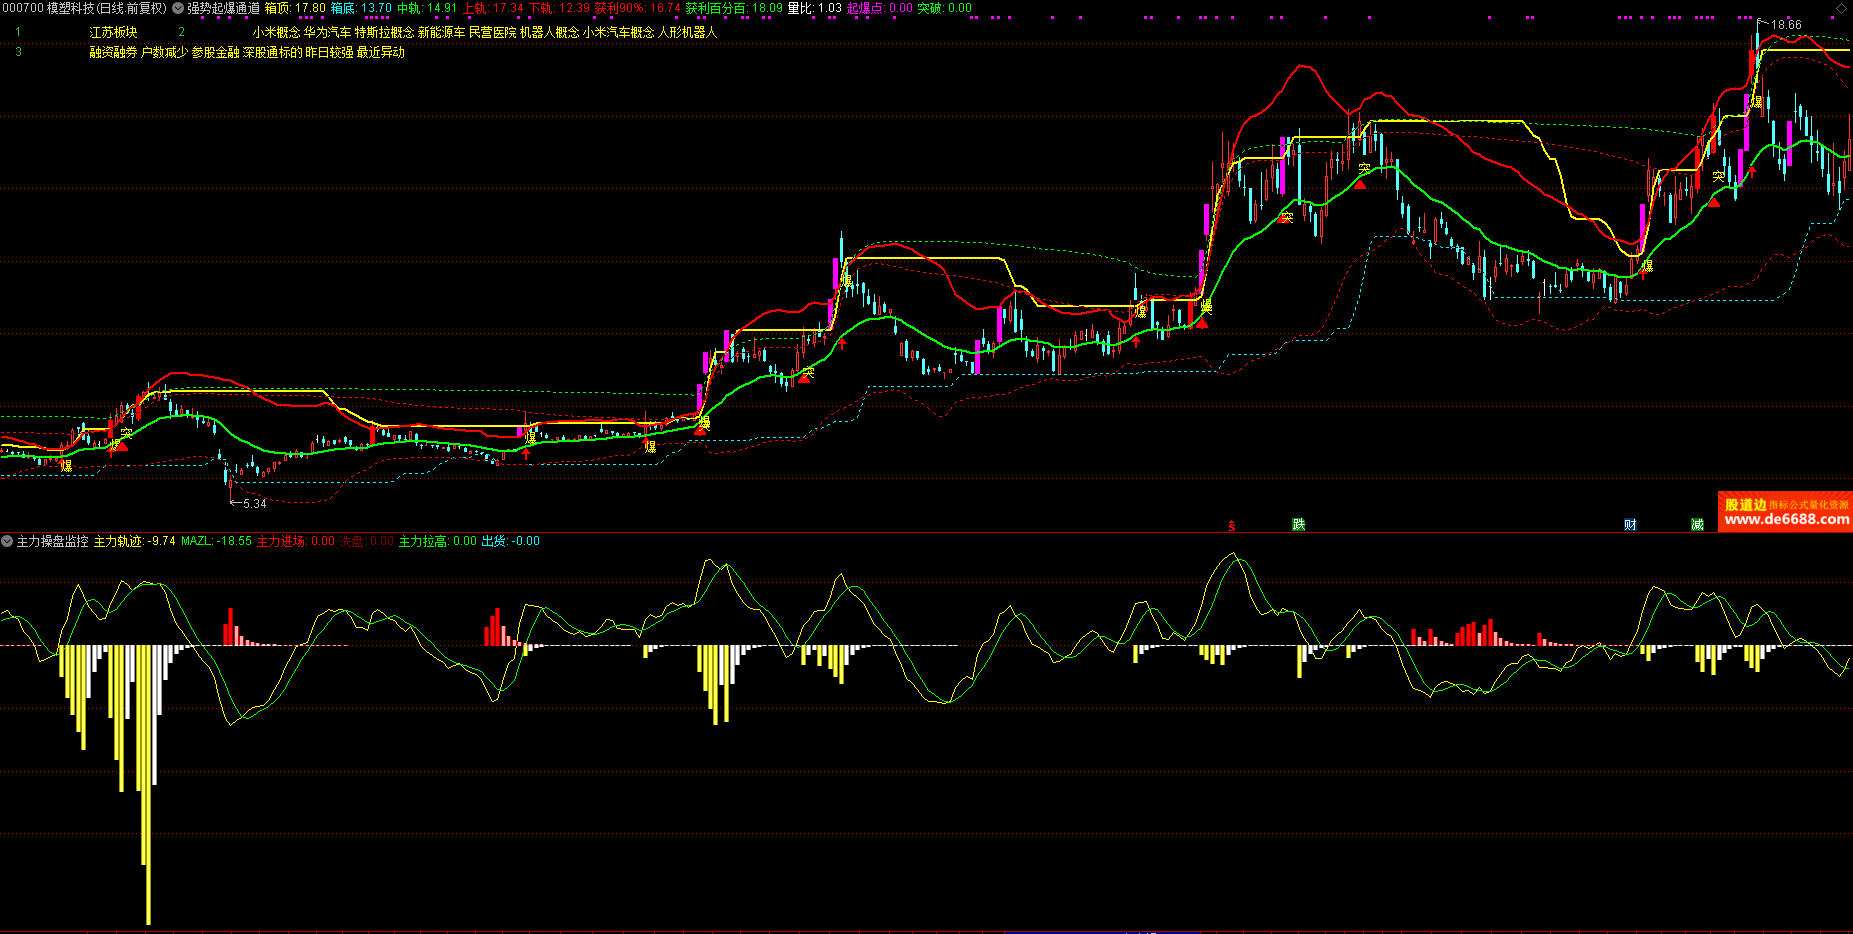Open the 江苏板块 sector label

point(113,32)
